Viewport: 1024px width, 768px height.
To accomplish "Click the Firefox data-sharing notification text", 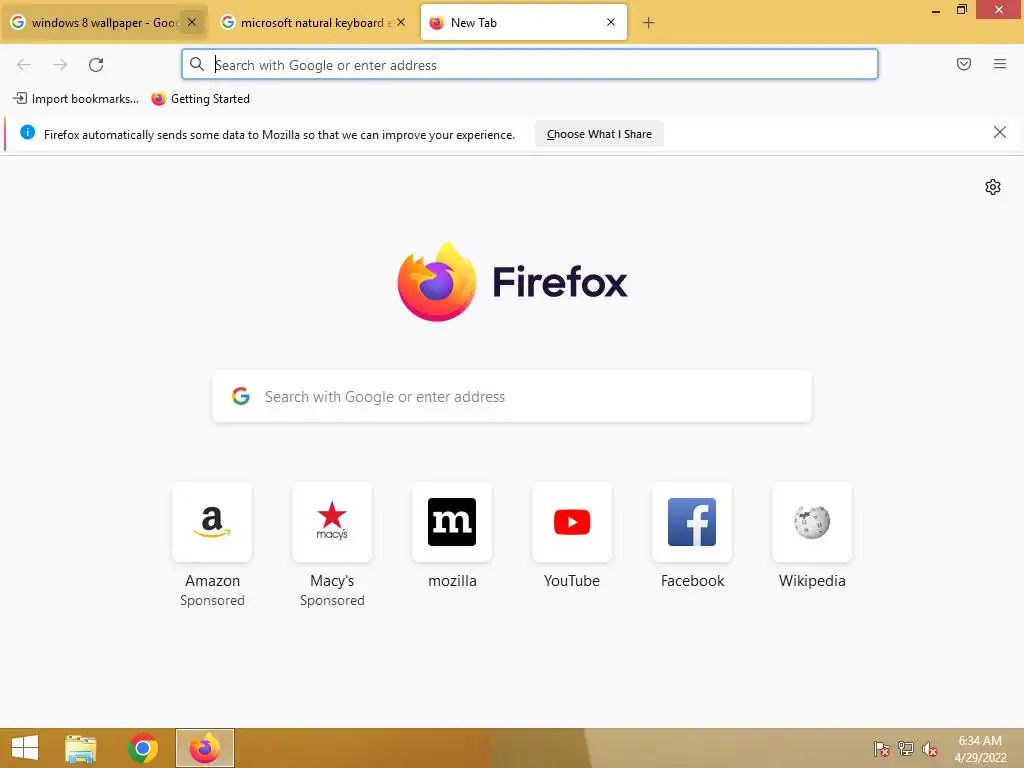I will coord(280,135).
